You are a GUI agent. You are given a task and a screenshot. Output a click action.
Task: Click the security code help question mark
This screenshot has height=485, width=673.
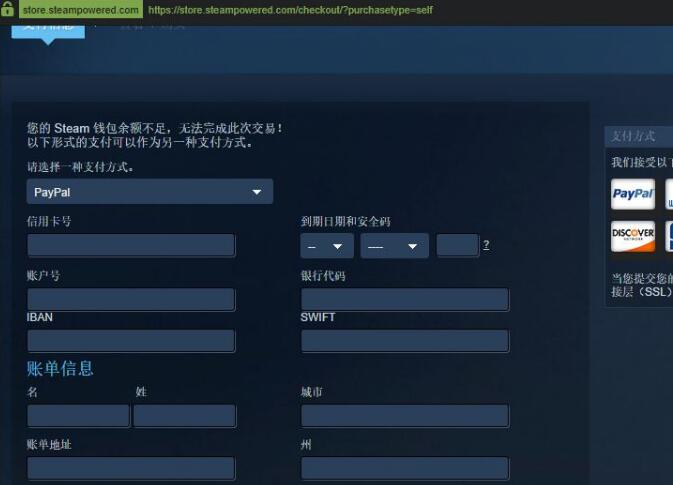486,245
